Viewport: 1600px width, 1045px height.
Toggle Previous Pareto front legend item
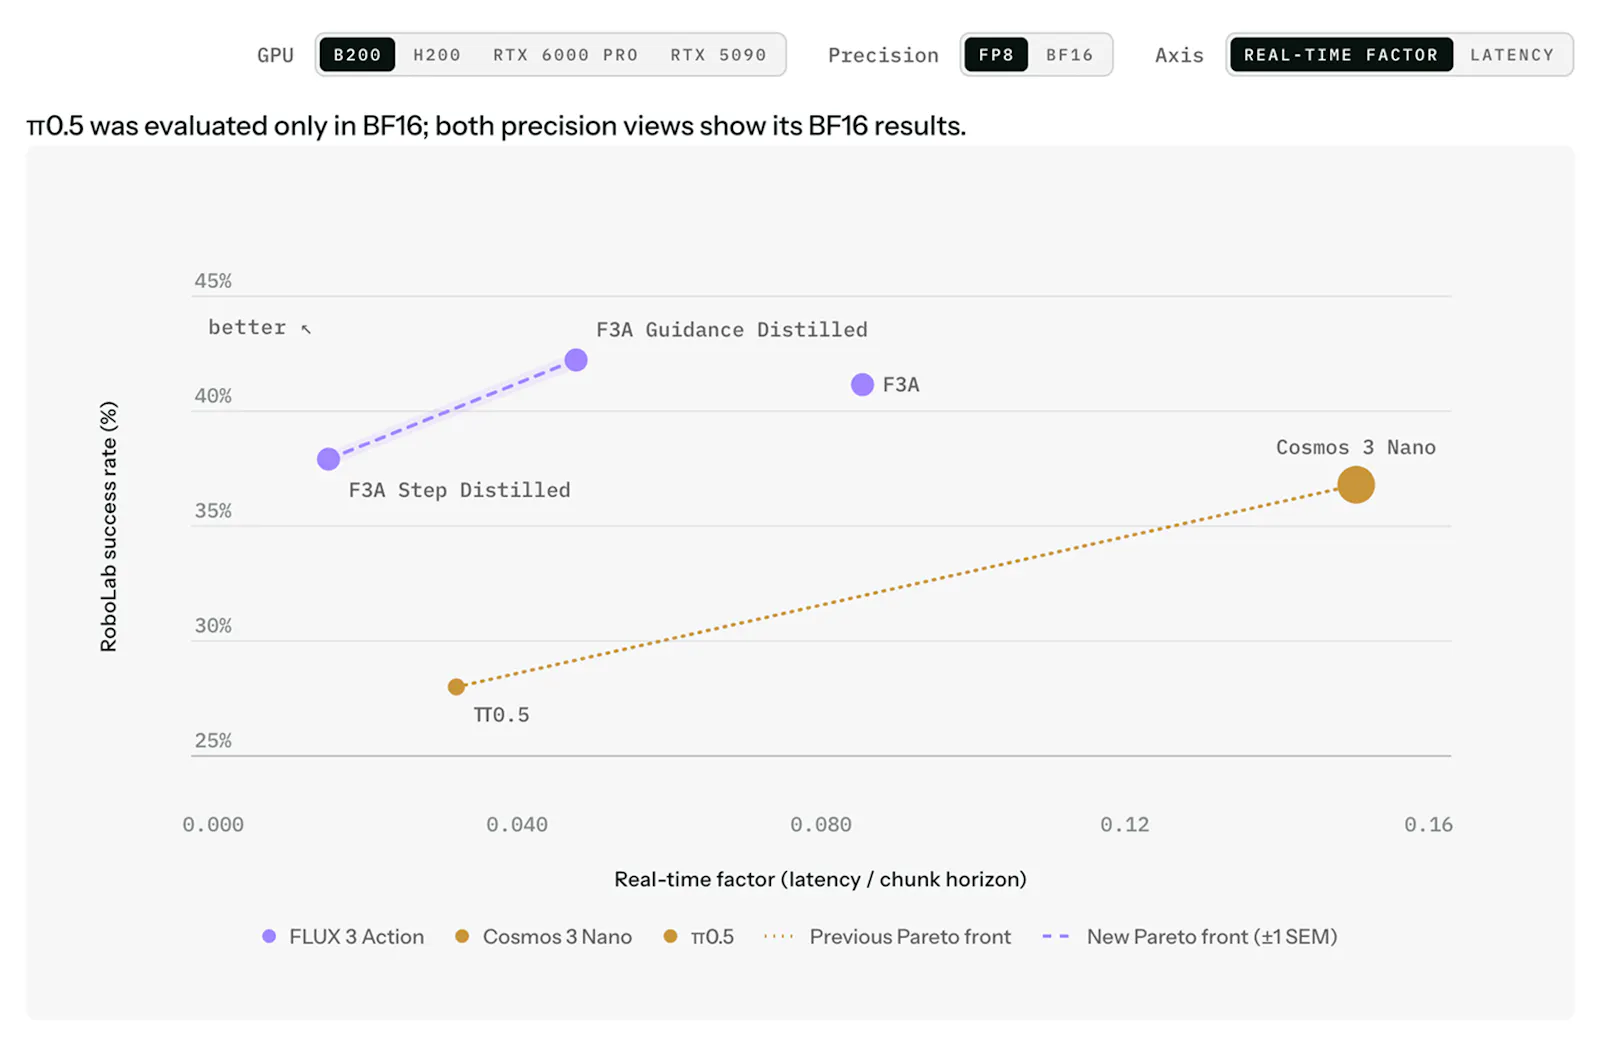tap(887, 937)
